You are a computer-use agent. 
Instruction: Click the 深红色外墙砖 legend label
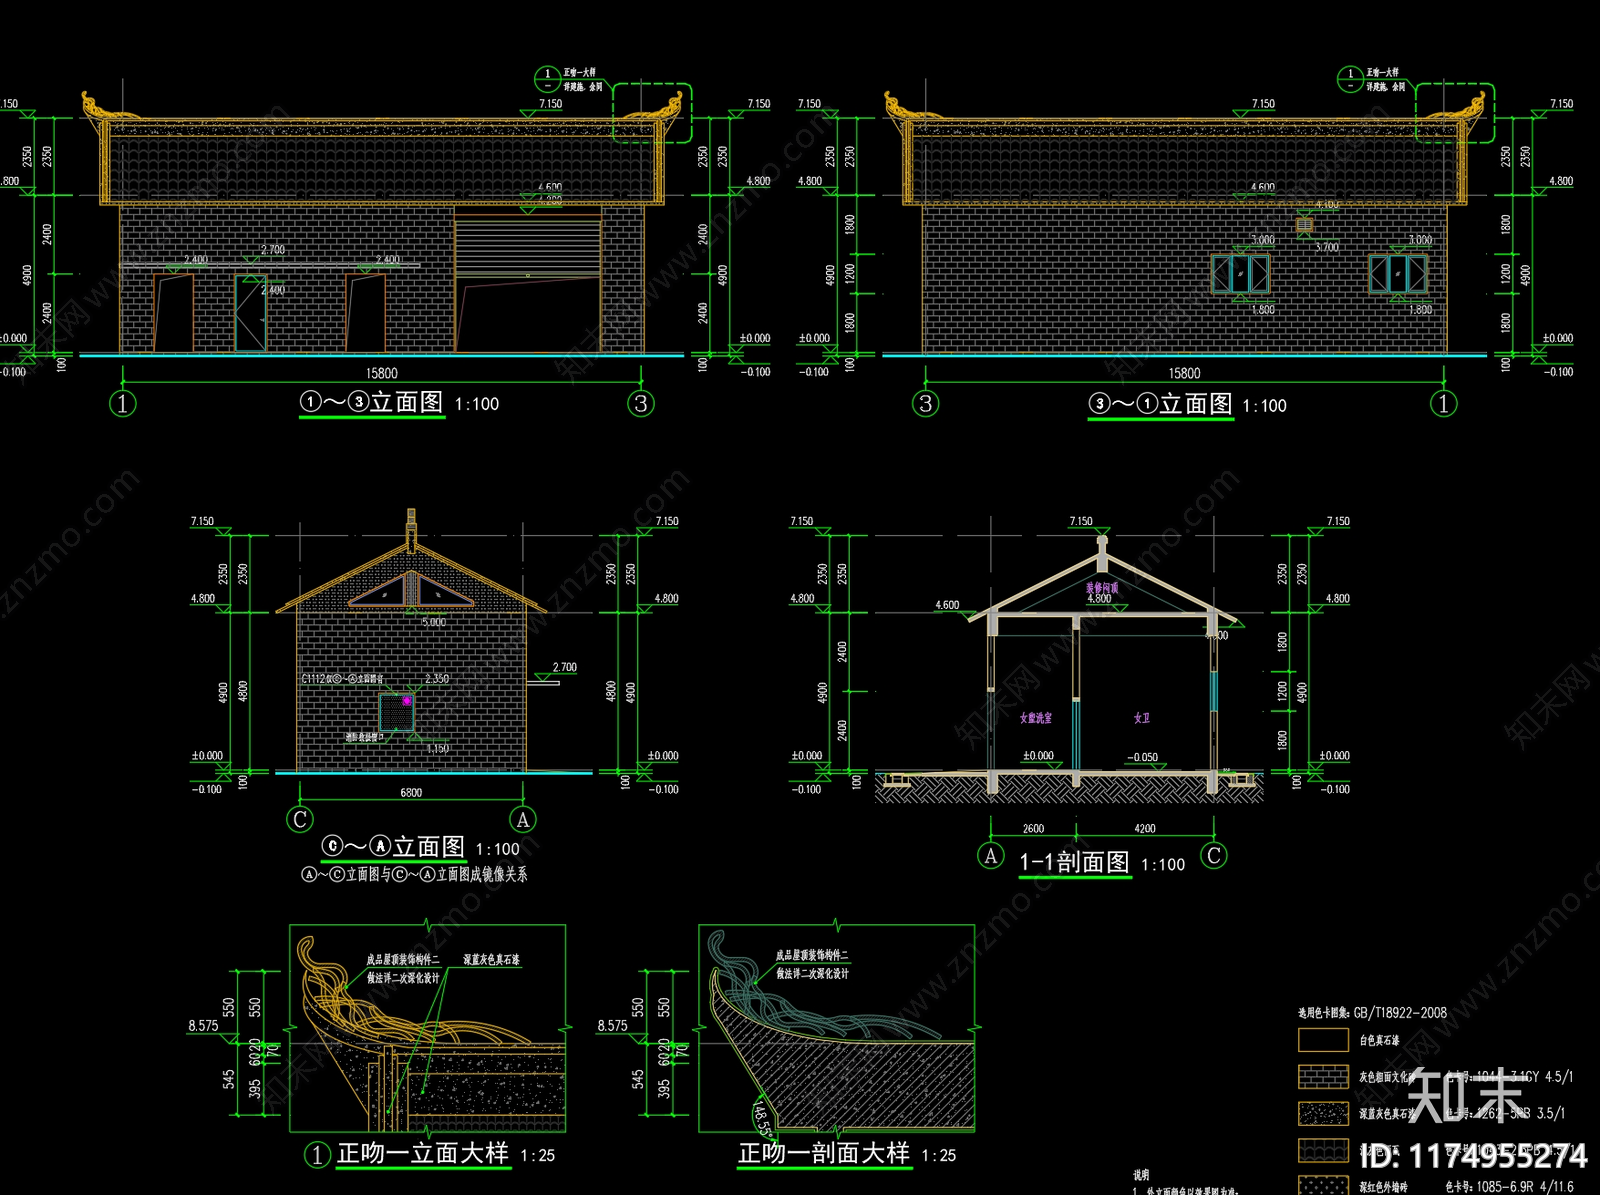pos(1383,1187)
